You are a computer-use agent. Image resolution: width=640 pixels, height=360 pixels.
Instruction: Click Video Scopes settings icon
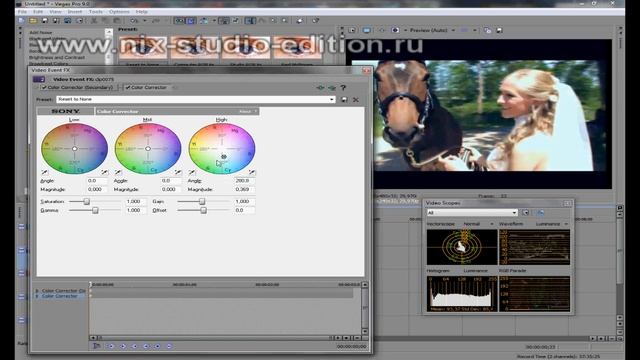click(526, 213)
